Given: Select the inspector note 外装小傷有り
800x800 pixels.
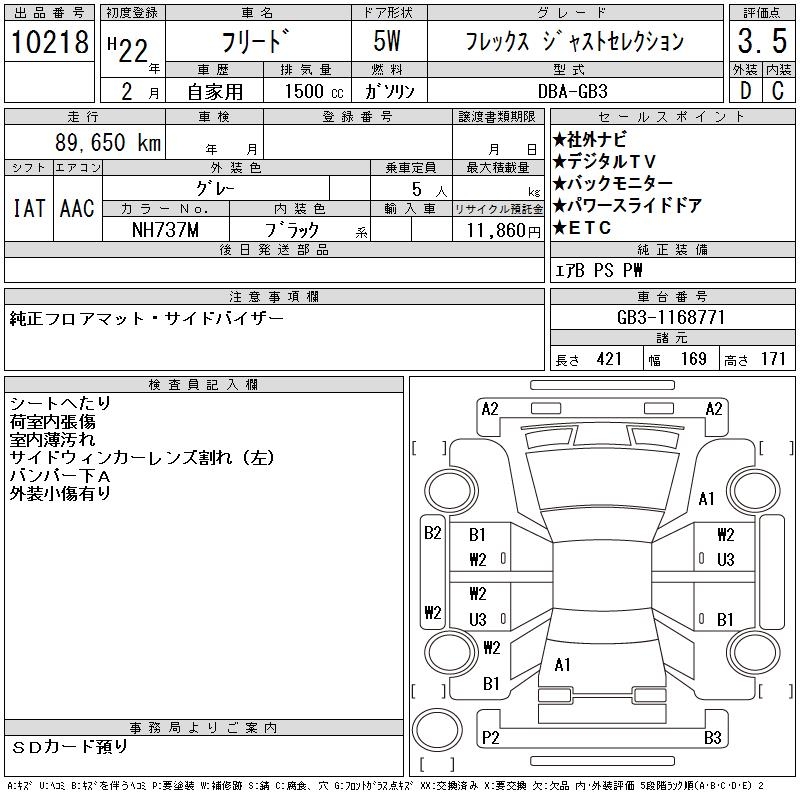Looking at the screenshot, I should coord(60,493).
